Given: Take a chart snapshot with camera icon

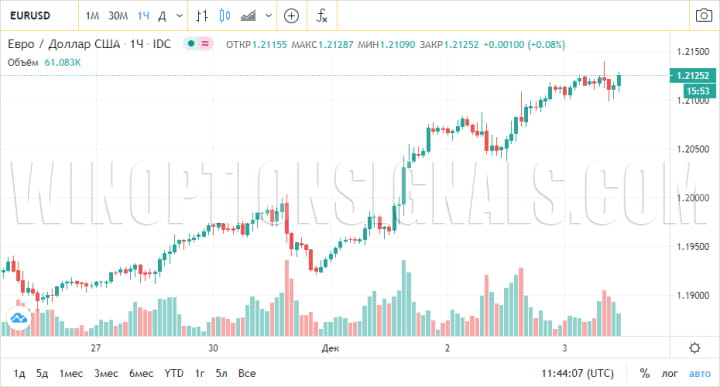Looking at the screenshot, I should click(x=704, y=16).
